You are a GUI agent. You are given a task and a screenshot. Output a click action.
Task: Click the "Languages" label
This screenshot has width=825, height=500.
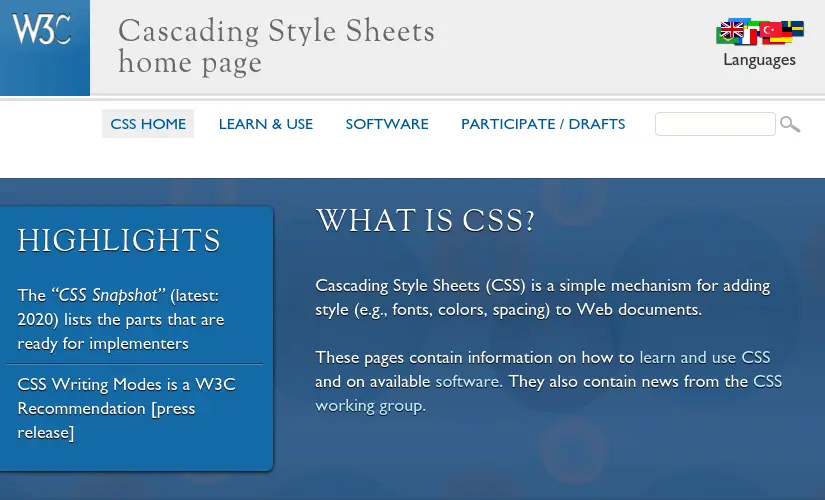pos(759,59)
